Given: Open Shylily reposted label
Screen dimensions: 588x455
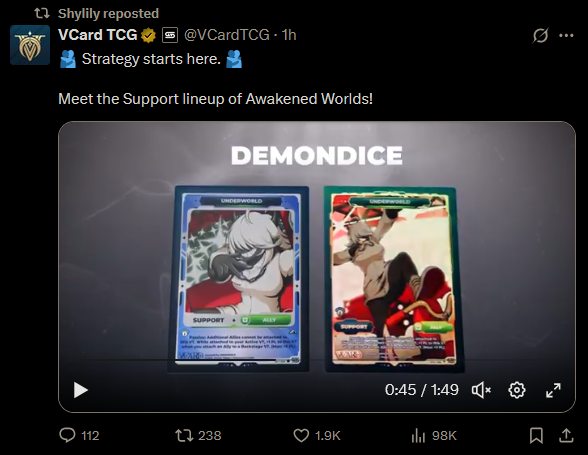Looking at the screenshot, I should coord(108,14).
